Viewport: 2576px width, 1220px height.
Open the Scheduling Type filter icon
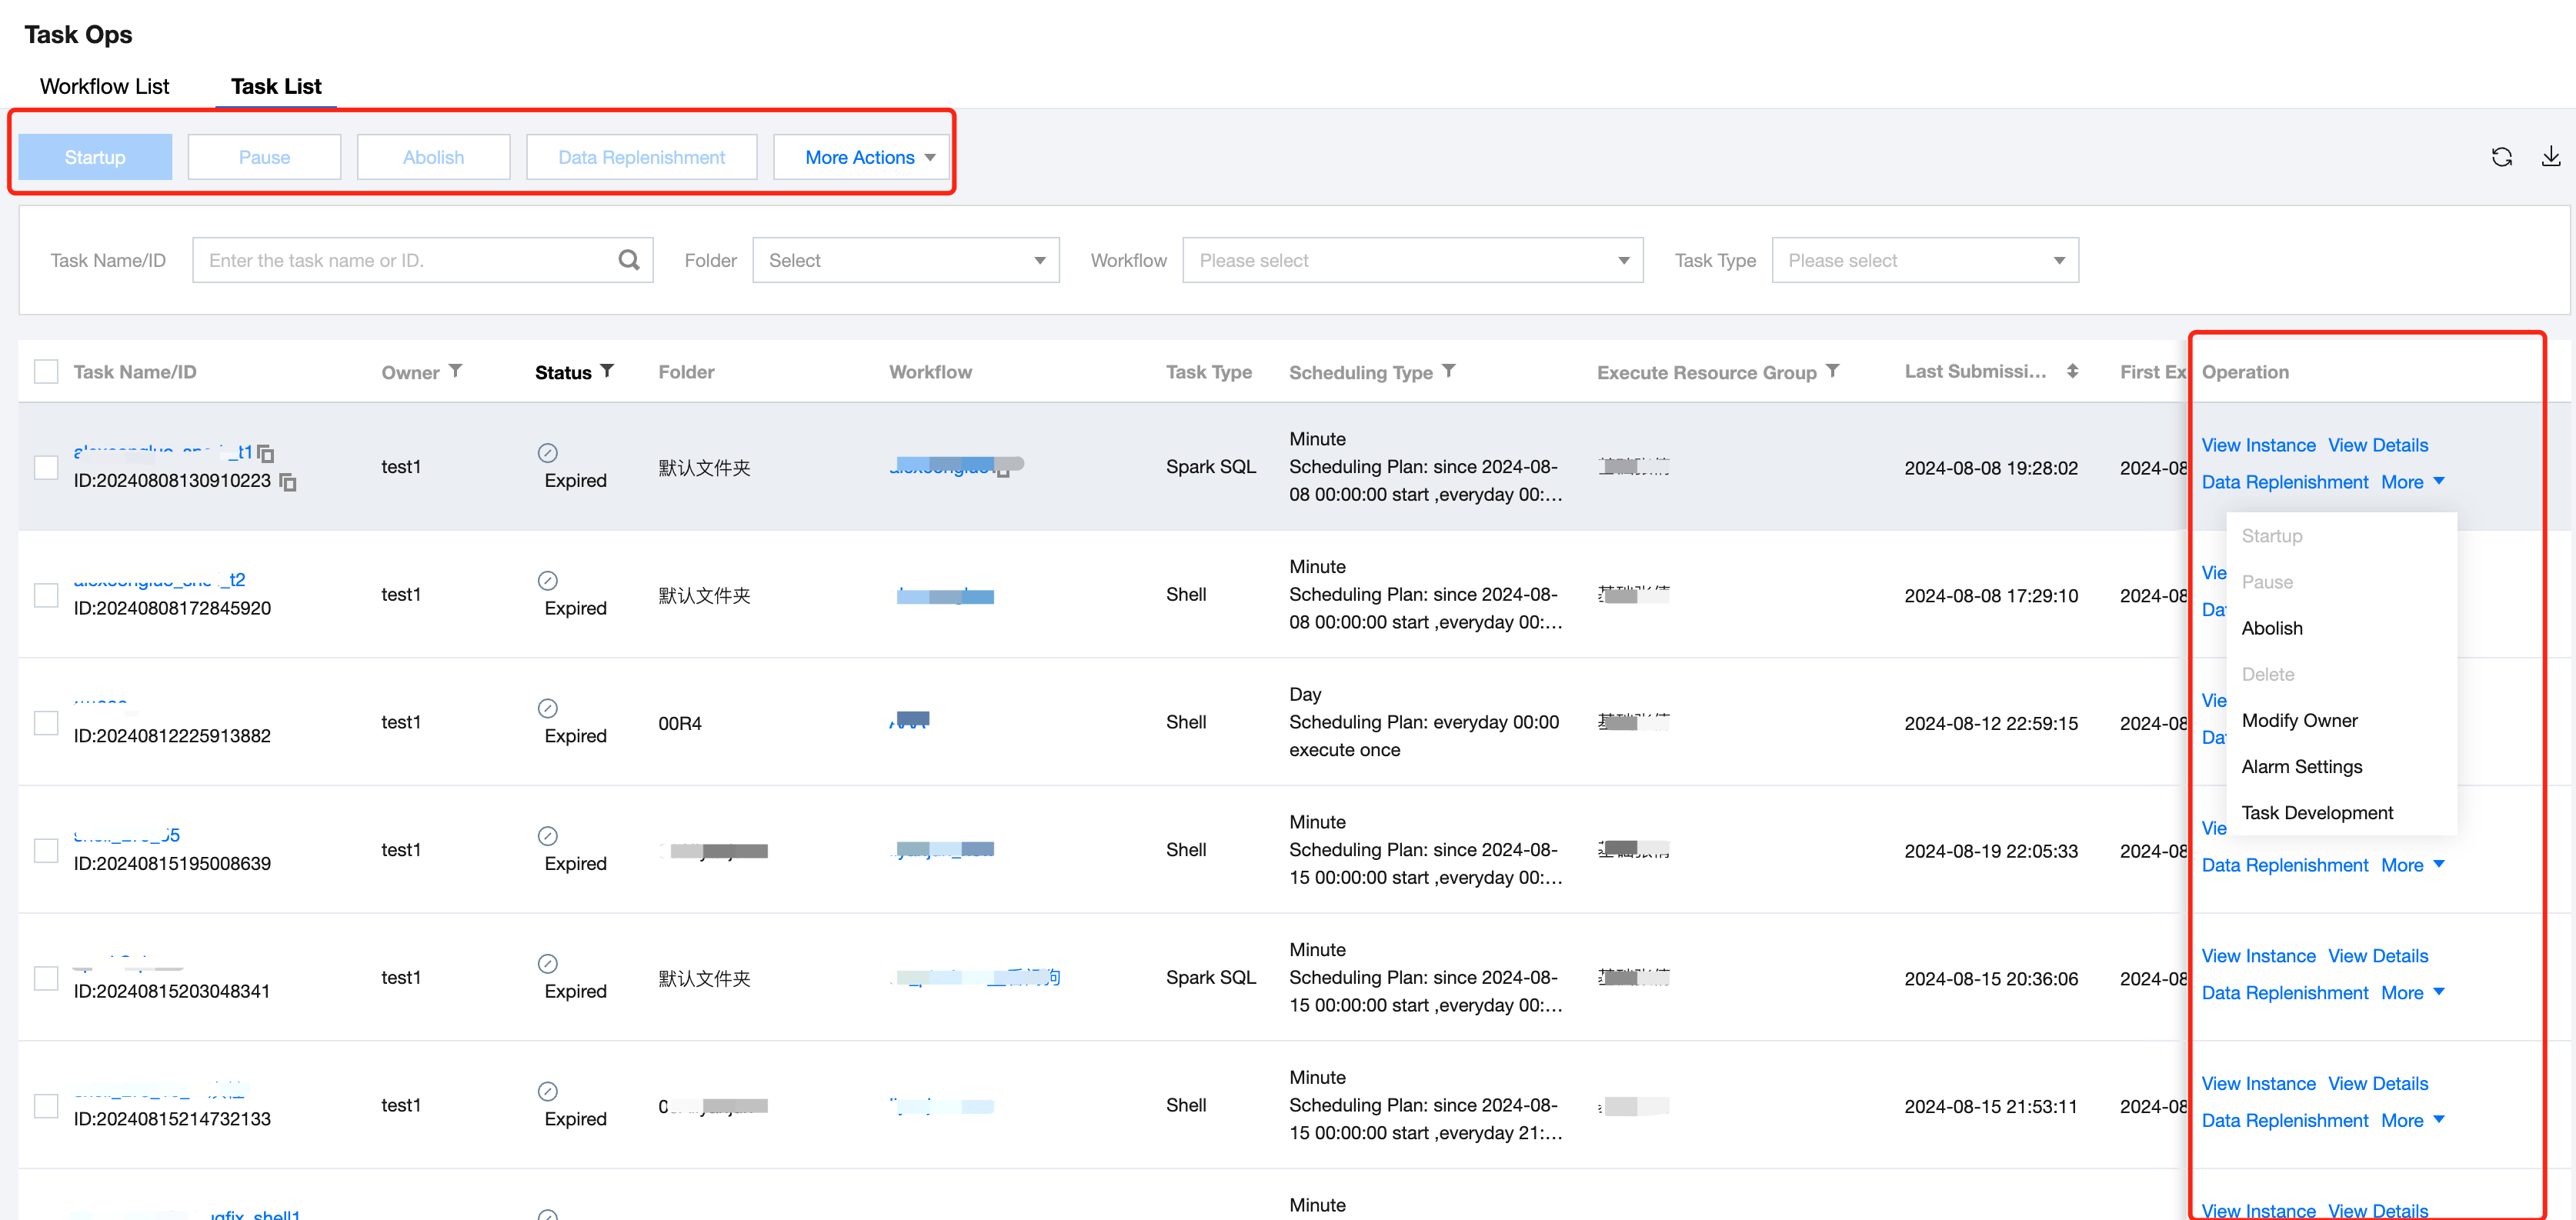(x=1448, y=371)
